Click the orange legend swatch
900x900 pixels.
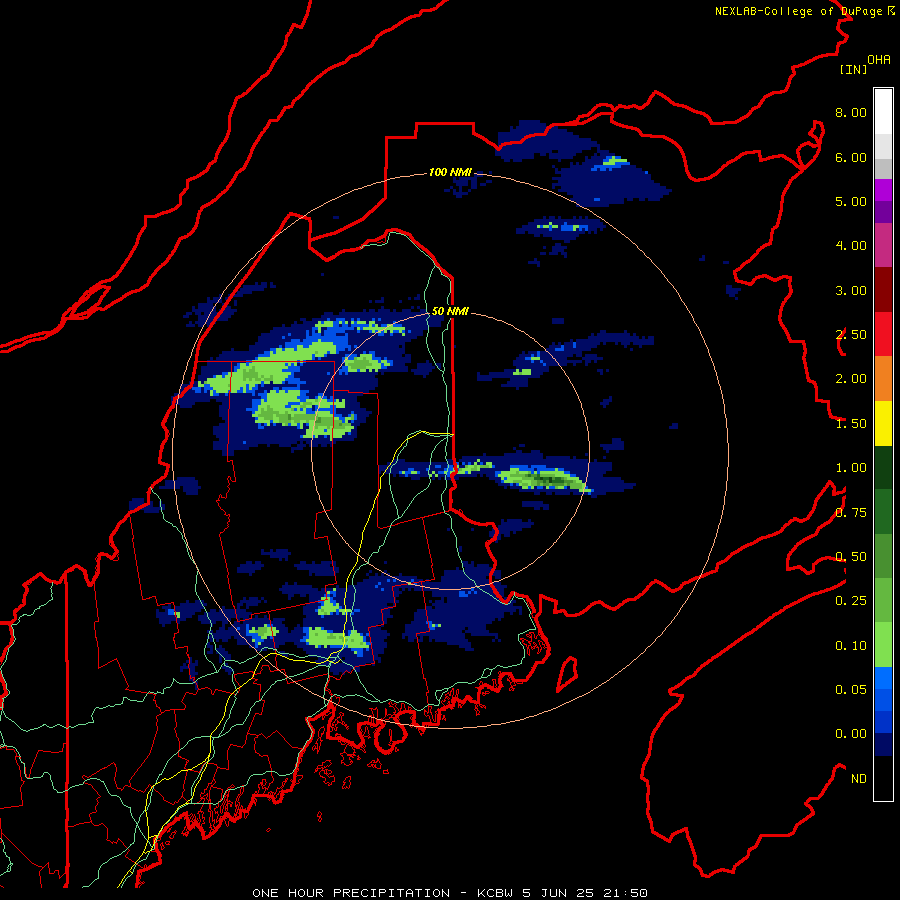pos(883,379)
